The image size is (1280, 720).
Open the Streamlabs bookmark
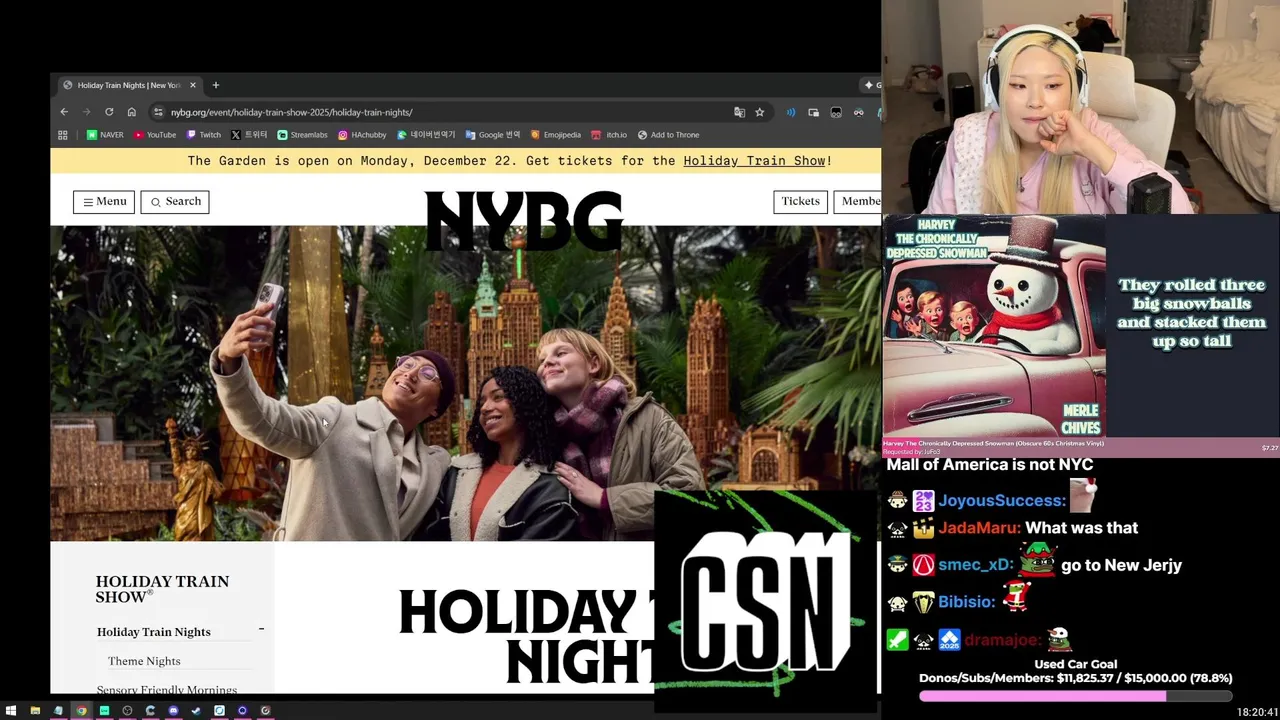302,135
